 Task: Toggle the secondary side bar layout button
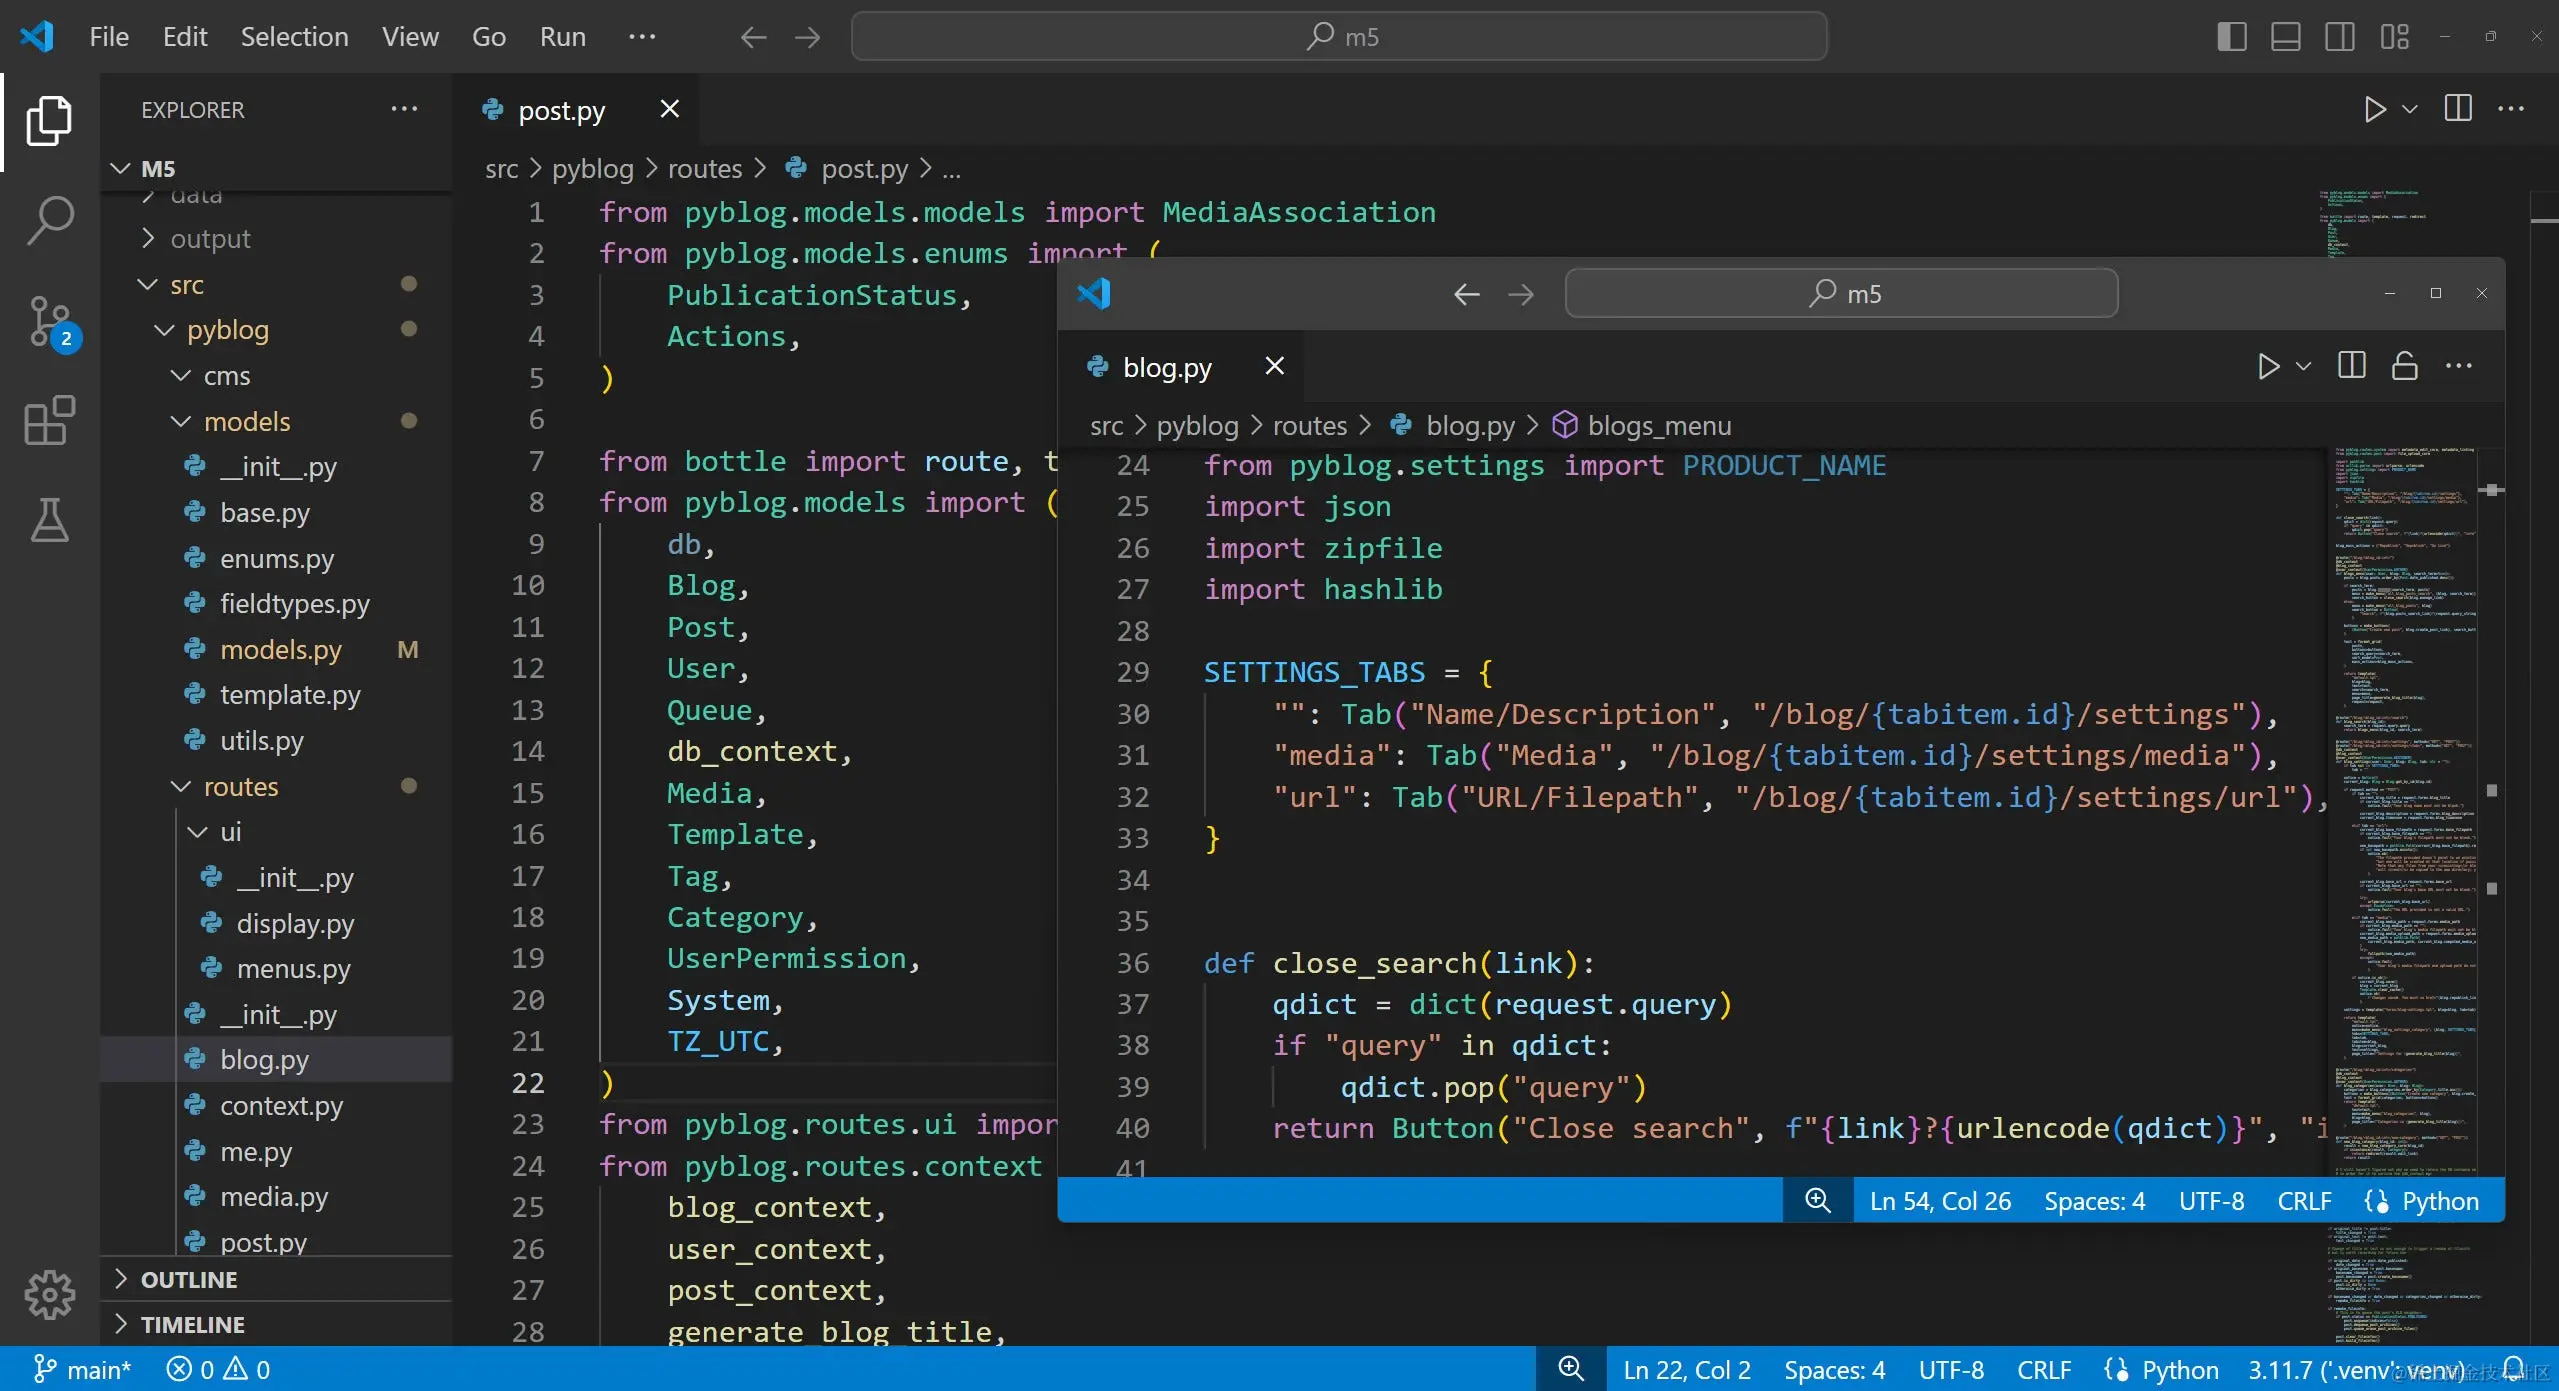(x=2339, y=37)
